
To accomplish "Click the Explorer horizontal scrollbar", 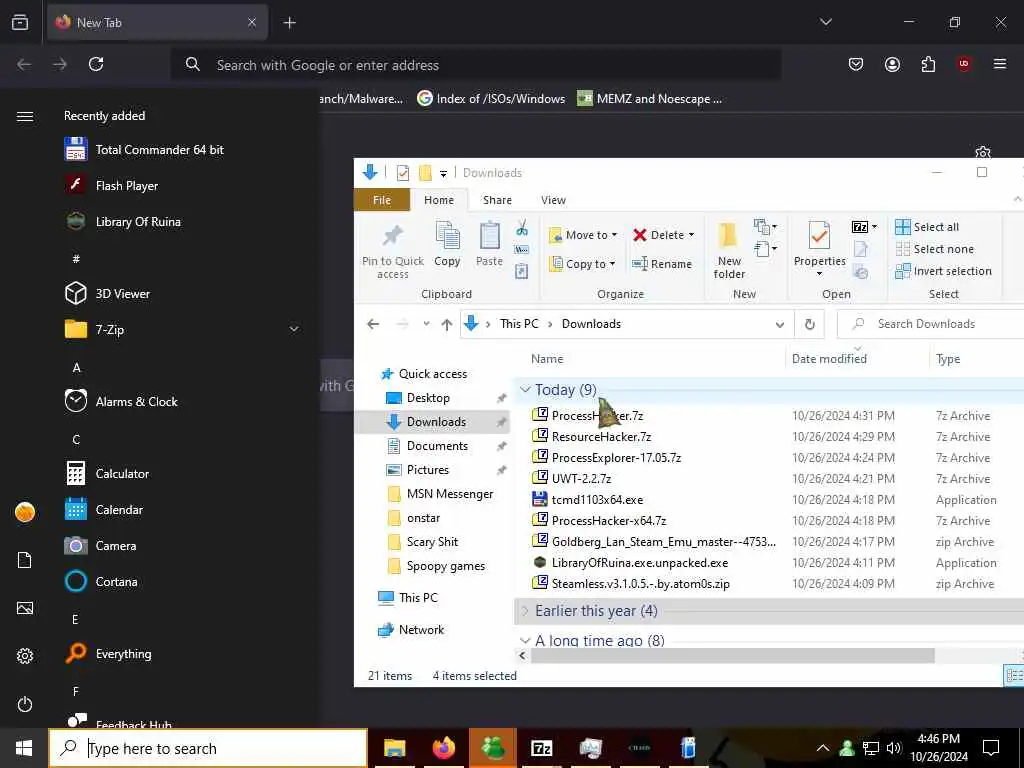I will (x=733, y=655).
